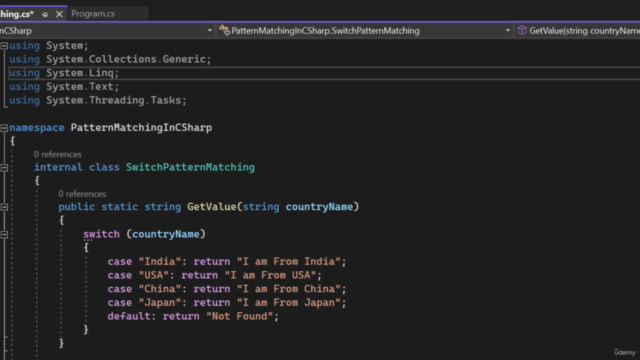Click the switch keyword
The height and width of the screenshot is (360, 640).
pos(101,234)
